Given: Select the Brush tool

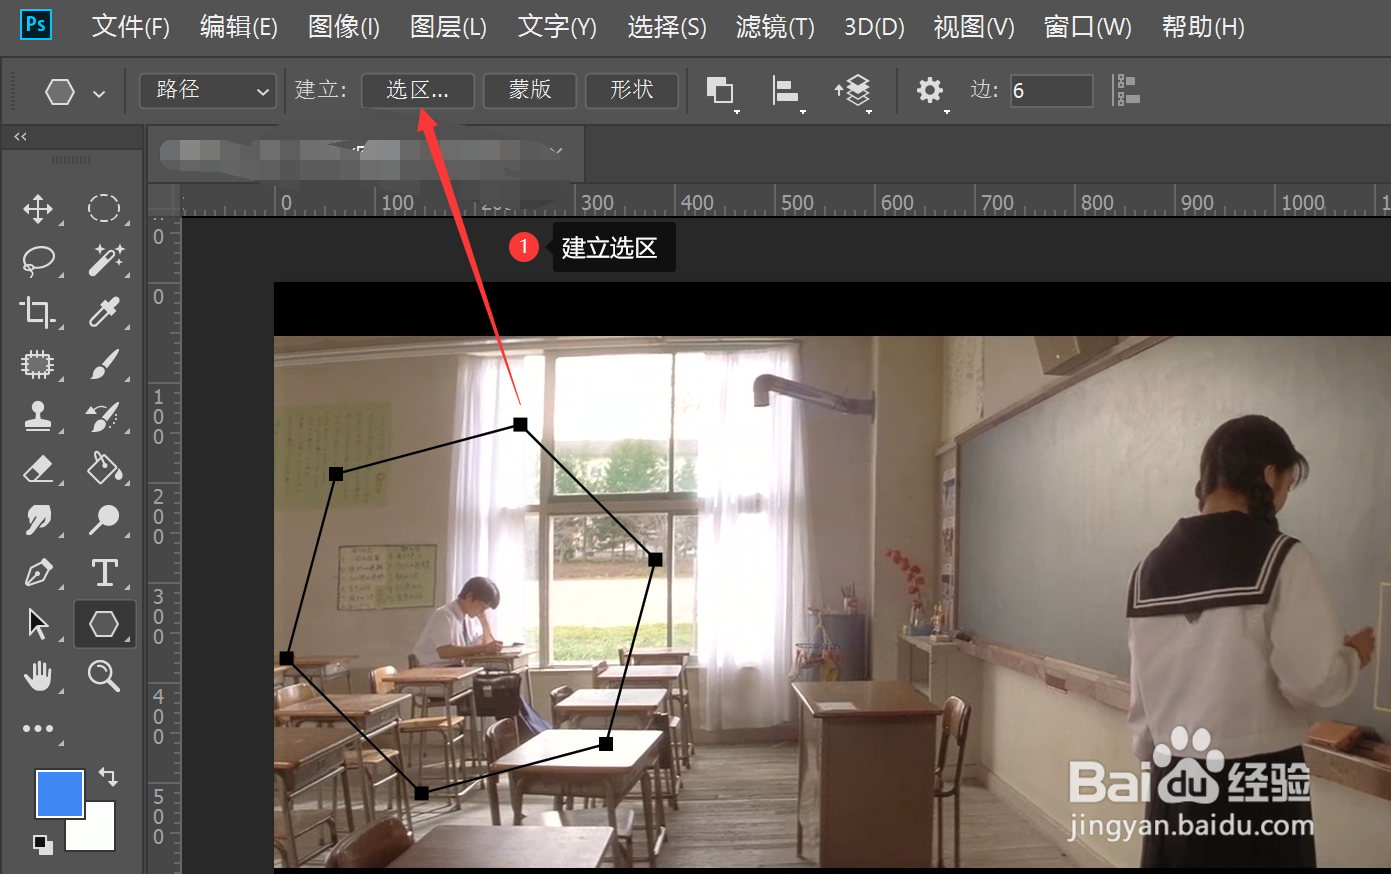Looking at the screenshot, I should click(x=104, y=364).
